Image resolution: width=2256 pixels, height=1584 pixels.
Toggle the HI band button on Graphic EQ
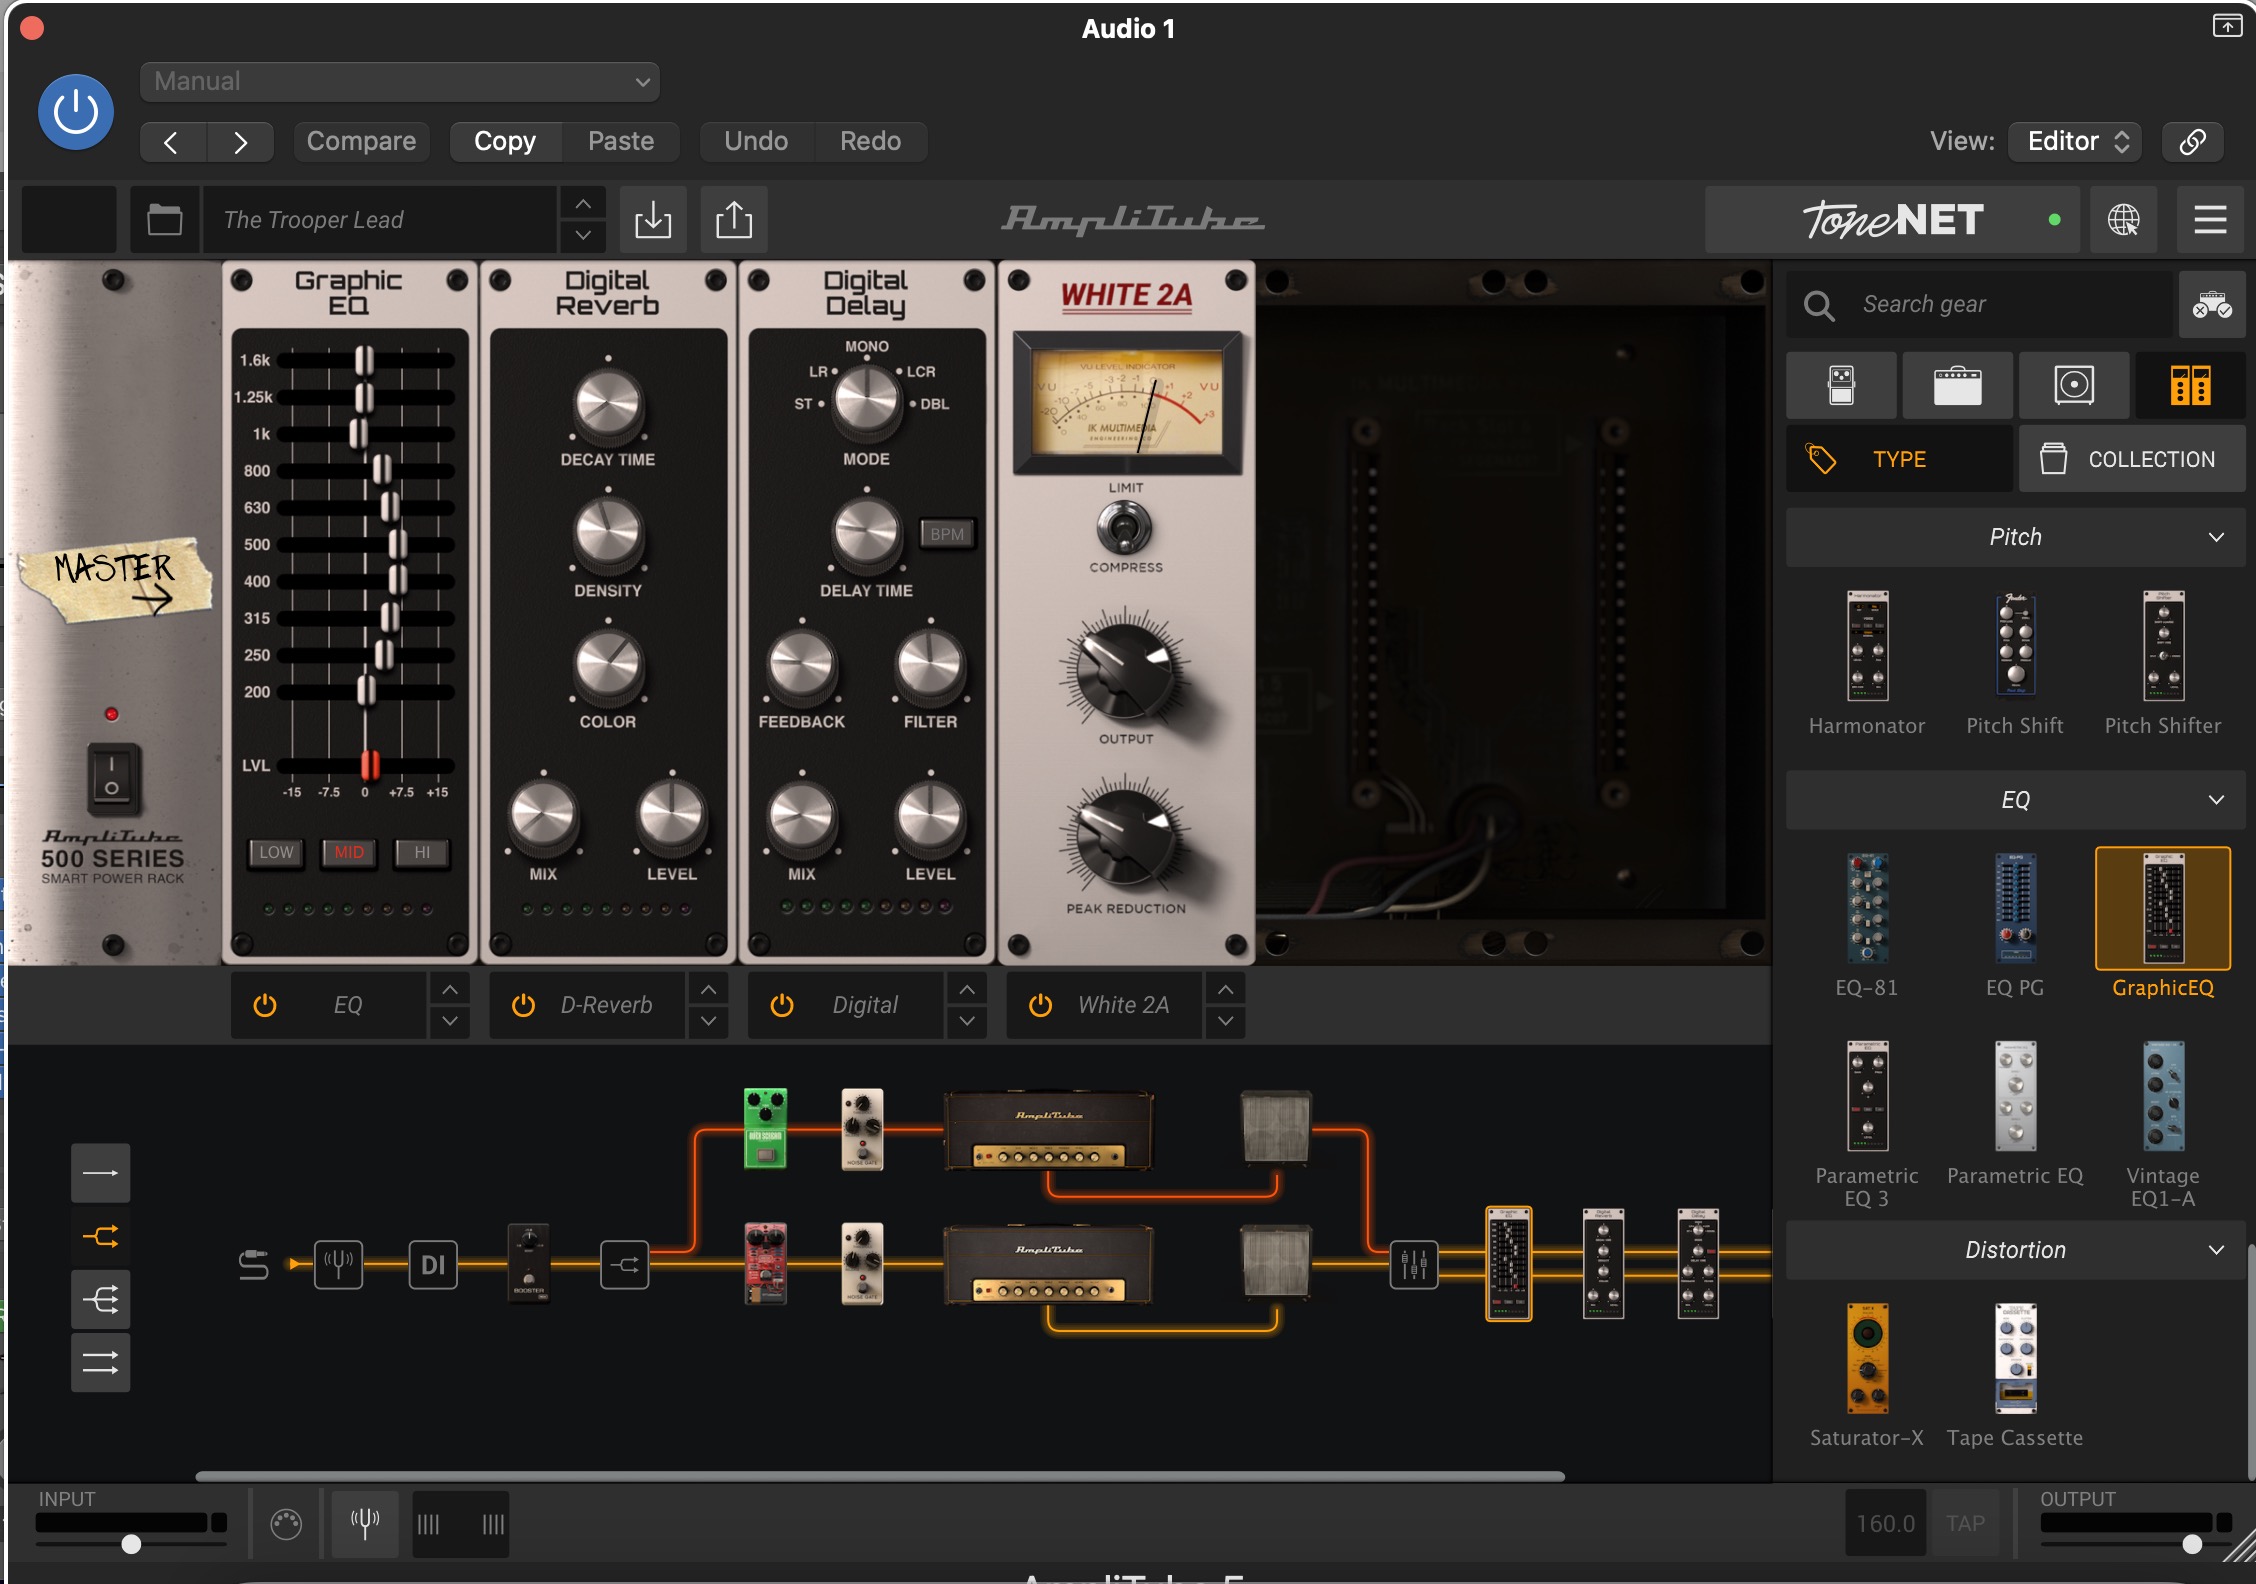(x=422, y=852)
